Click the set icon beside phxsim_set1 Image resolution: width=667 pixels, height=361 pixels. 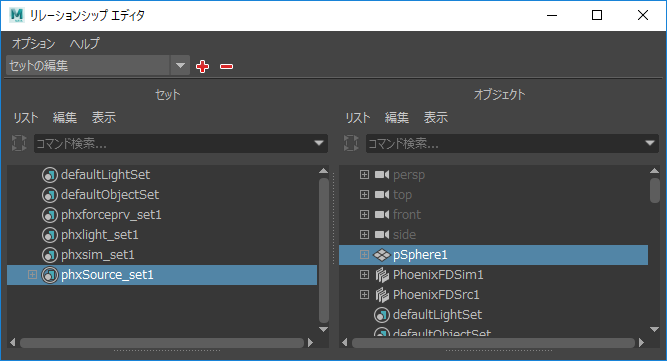[50, 255]
